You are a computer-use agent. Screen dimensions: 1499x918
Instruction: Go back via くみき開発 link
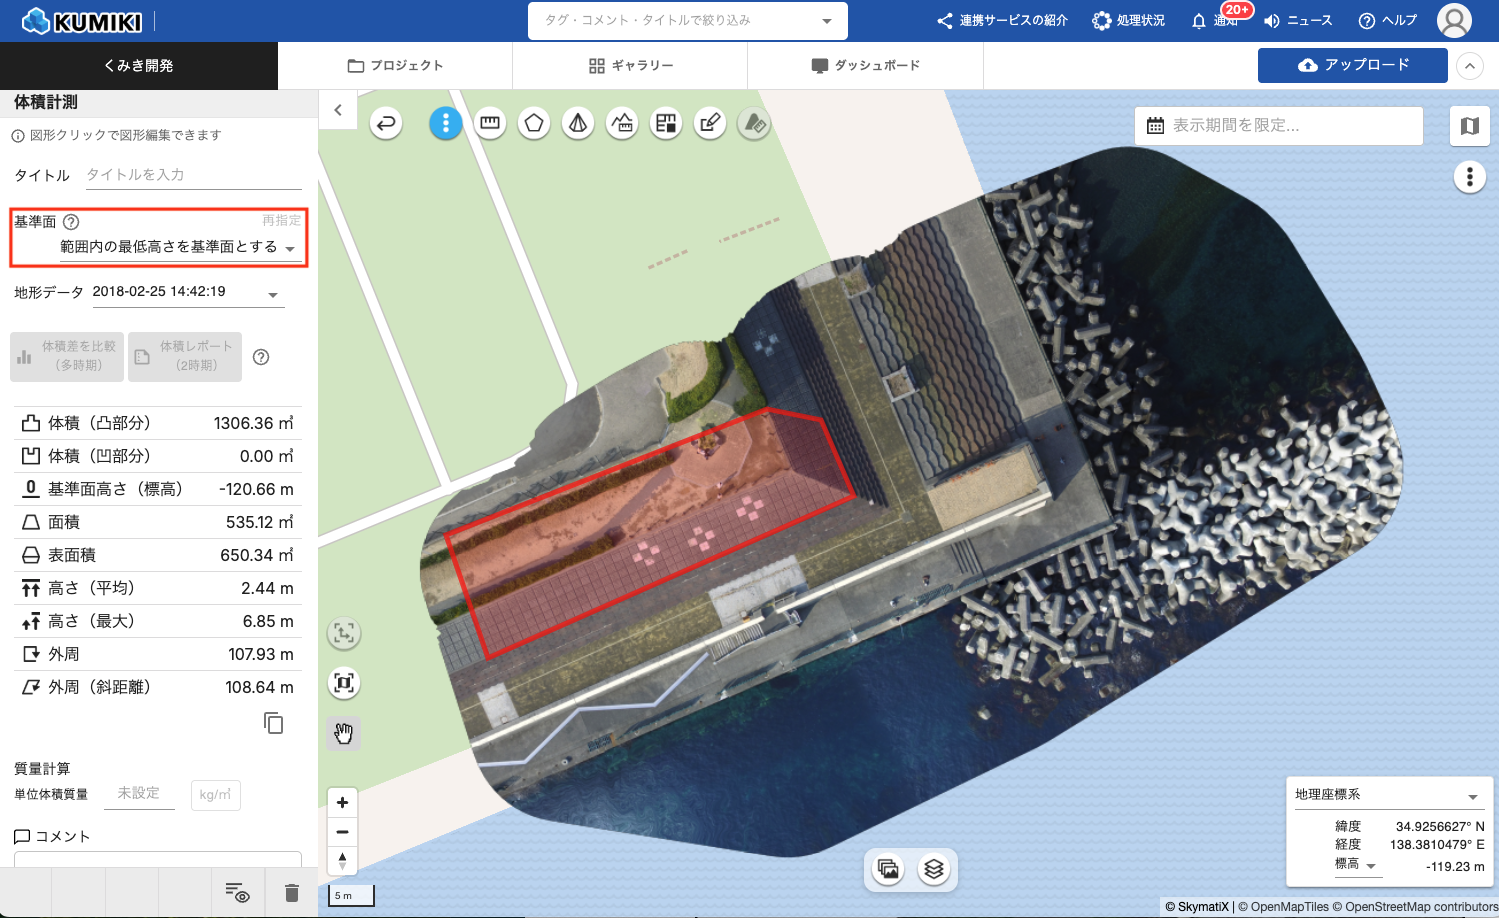point(139,66)
